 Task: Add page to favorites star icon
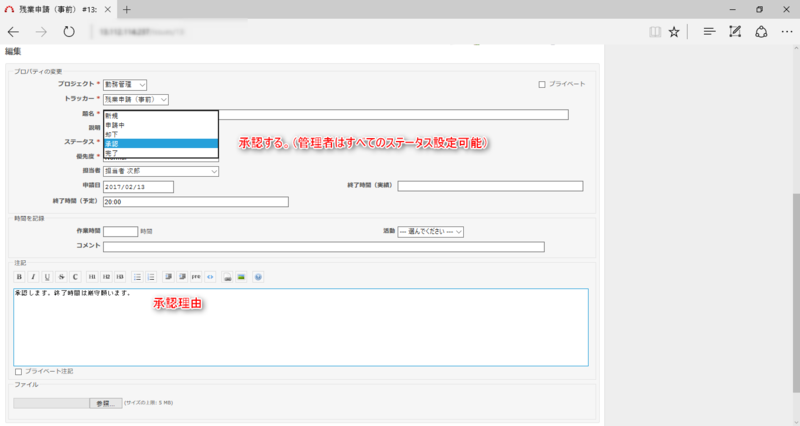(x=674, y=32)
